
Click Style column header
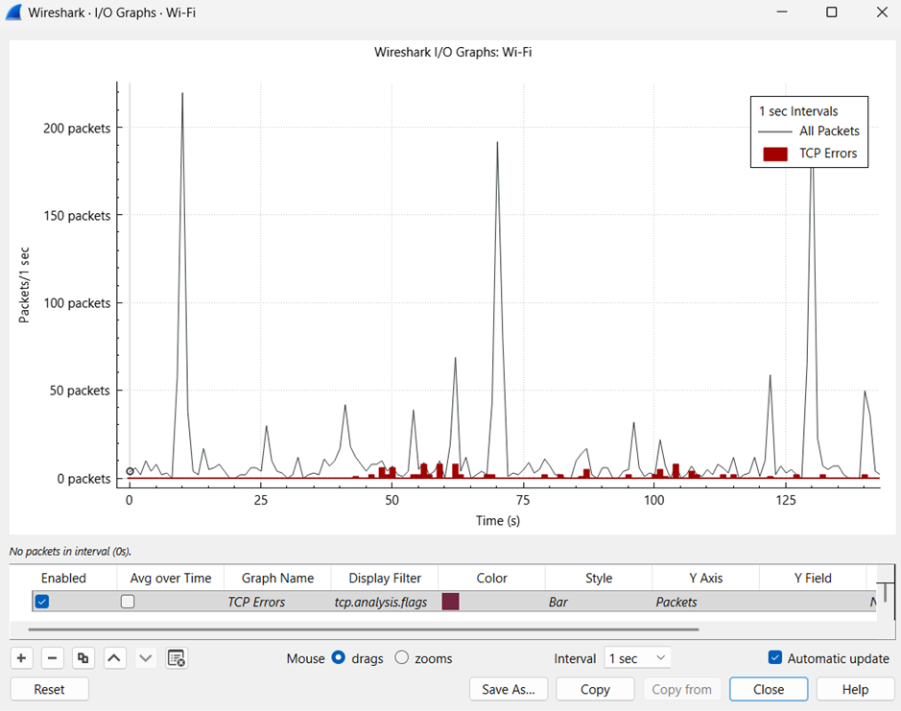599,578
